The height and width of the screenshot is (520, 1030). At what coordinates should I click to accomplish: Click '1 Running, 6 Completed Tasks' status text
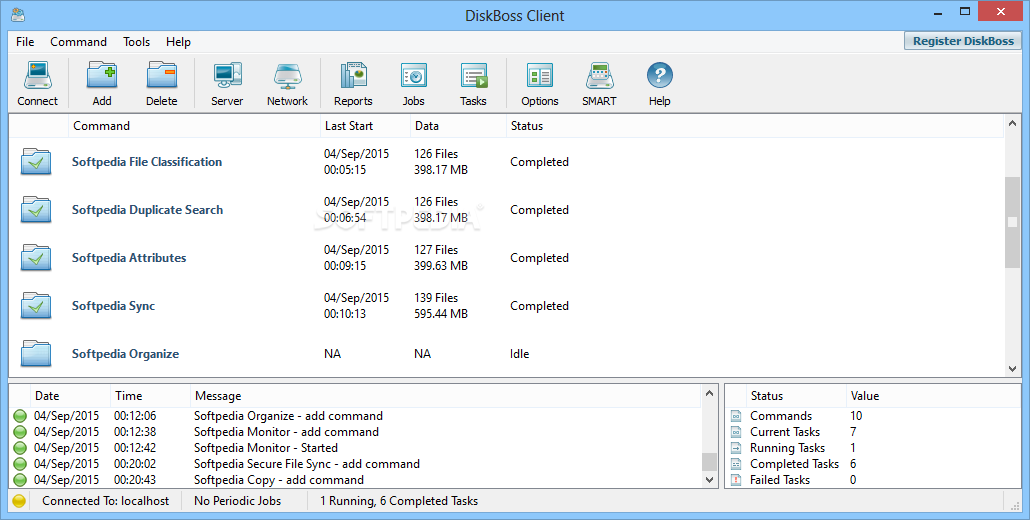(x=399, y=501)
